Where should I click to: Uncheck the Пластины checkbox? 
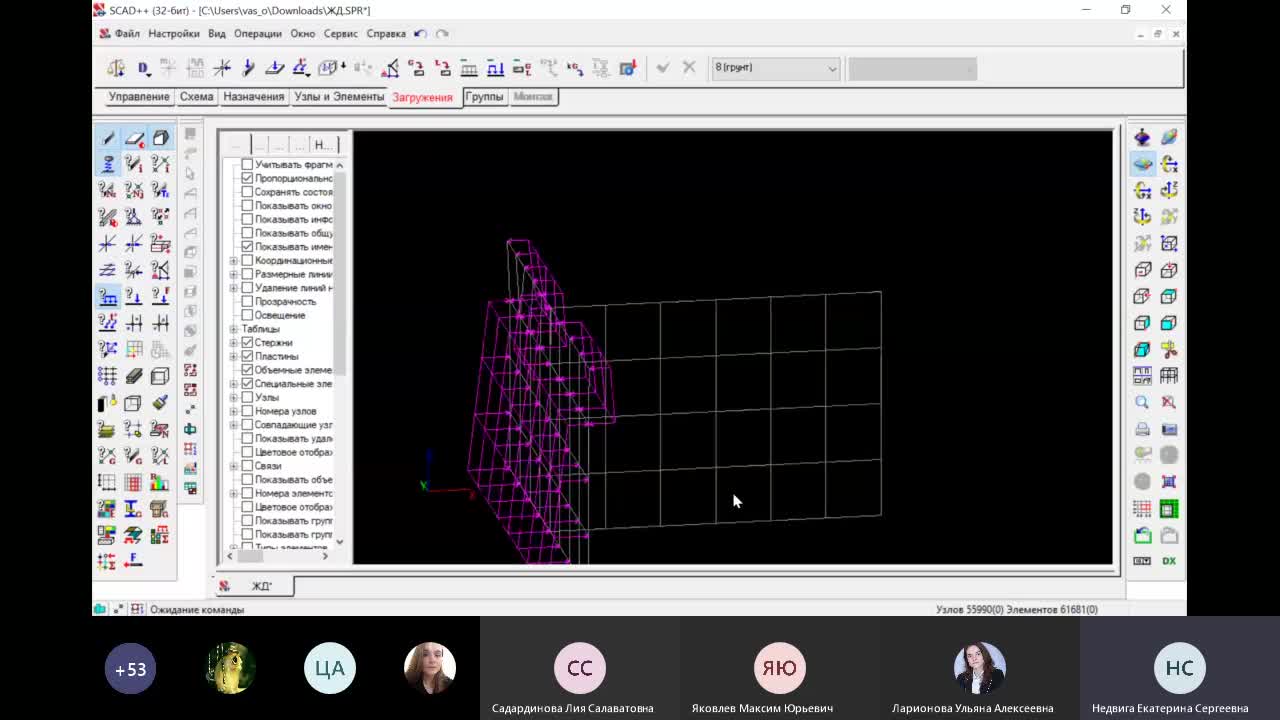point(247,356)
